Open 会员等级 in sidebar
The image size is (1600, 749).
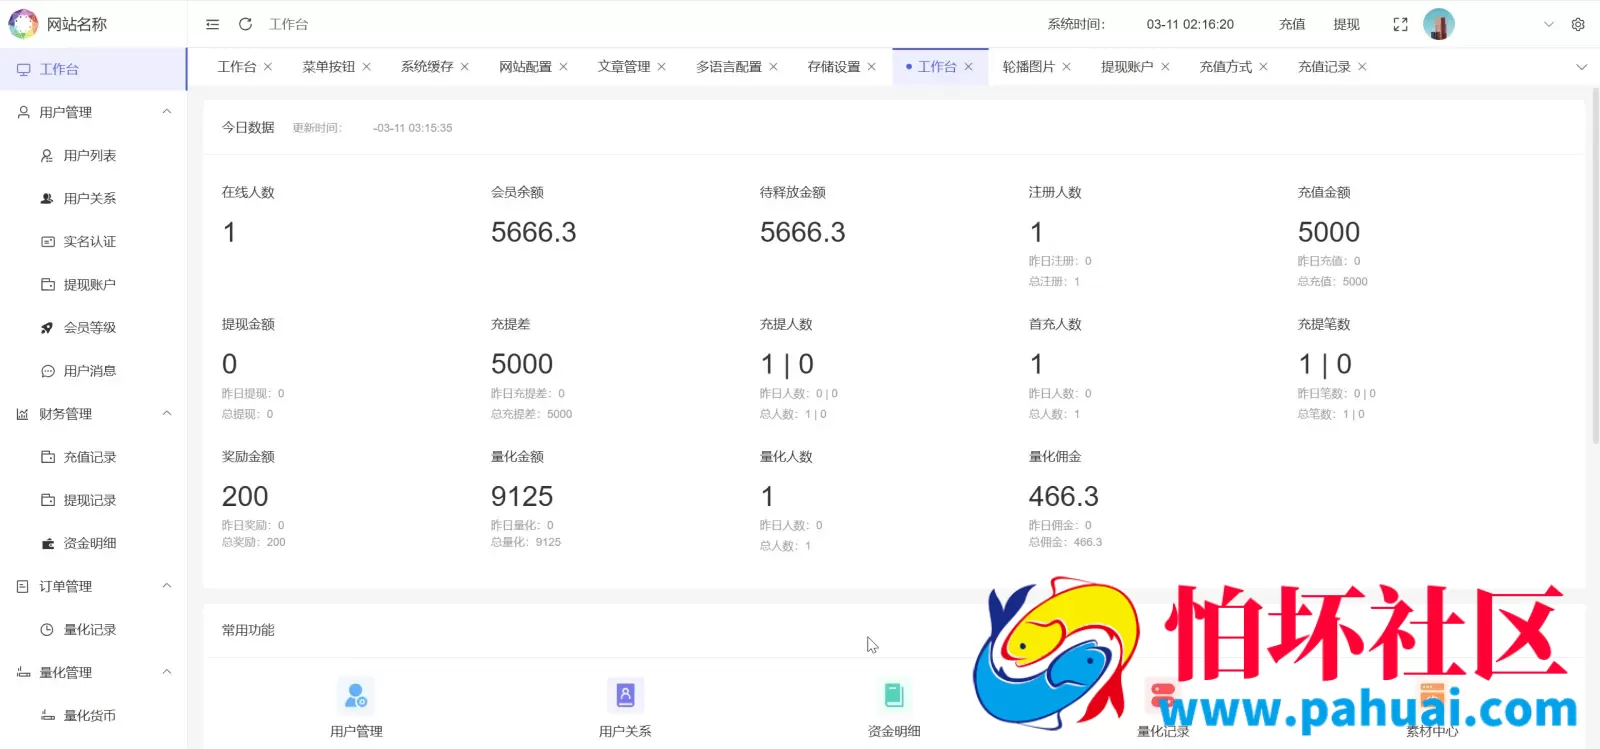tap(93, 327)
